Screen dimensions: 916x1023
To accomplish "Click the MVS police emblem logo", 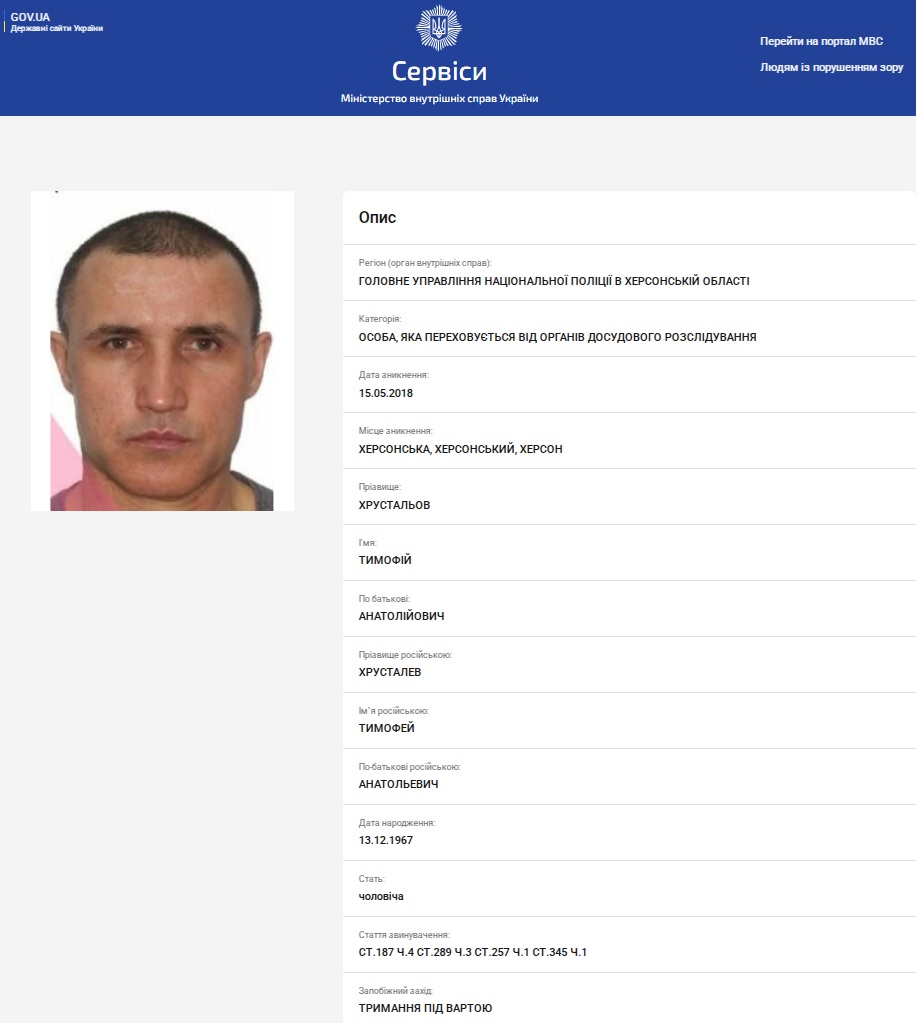I will [438, 28].
